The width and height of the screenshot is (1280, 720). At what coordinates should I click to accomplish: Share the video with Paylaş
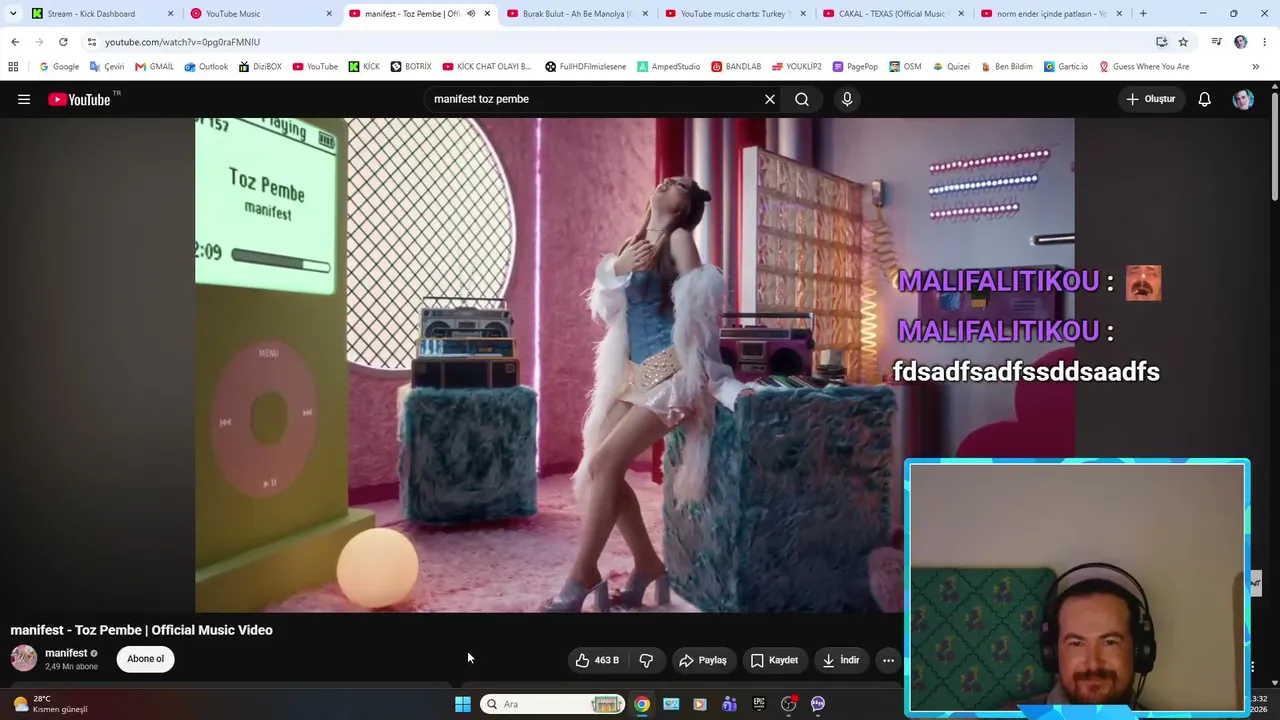[x=703, y=660]
